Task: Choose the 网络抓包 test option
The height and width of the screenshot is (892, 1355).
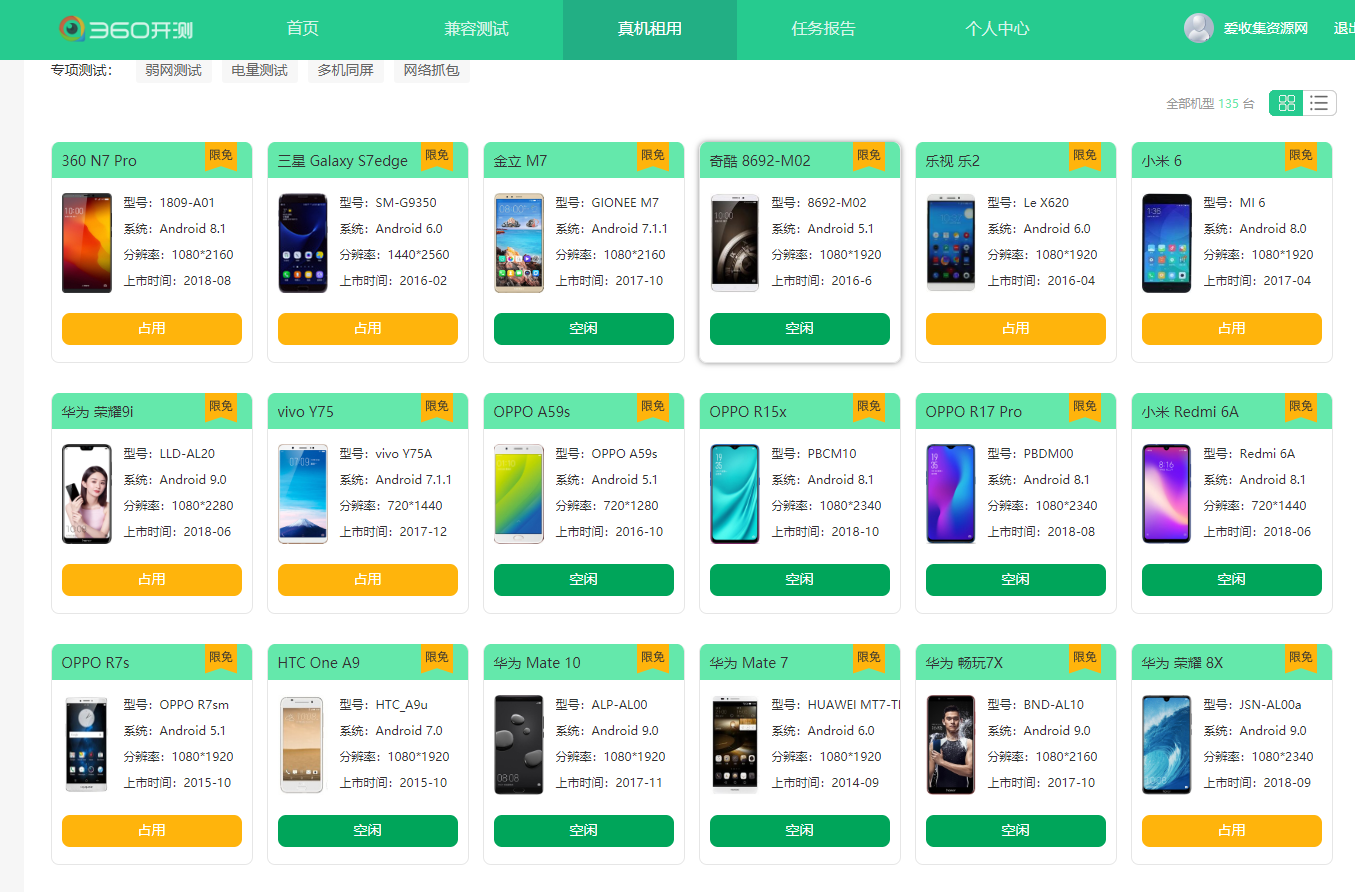Action: click(x=432, y=71)
